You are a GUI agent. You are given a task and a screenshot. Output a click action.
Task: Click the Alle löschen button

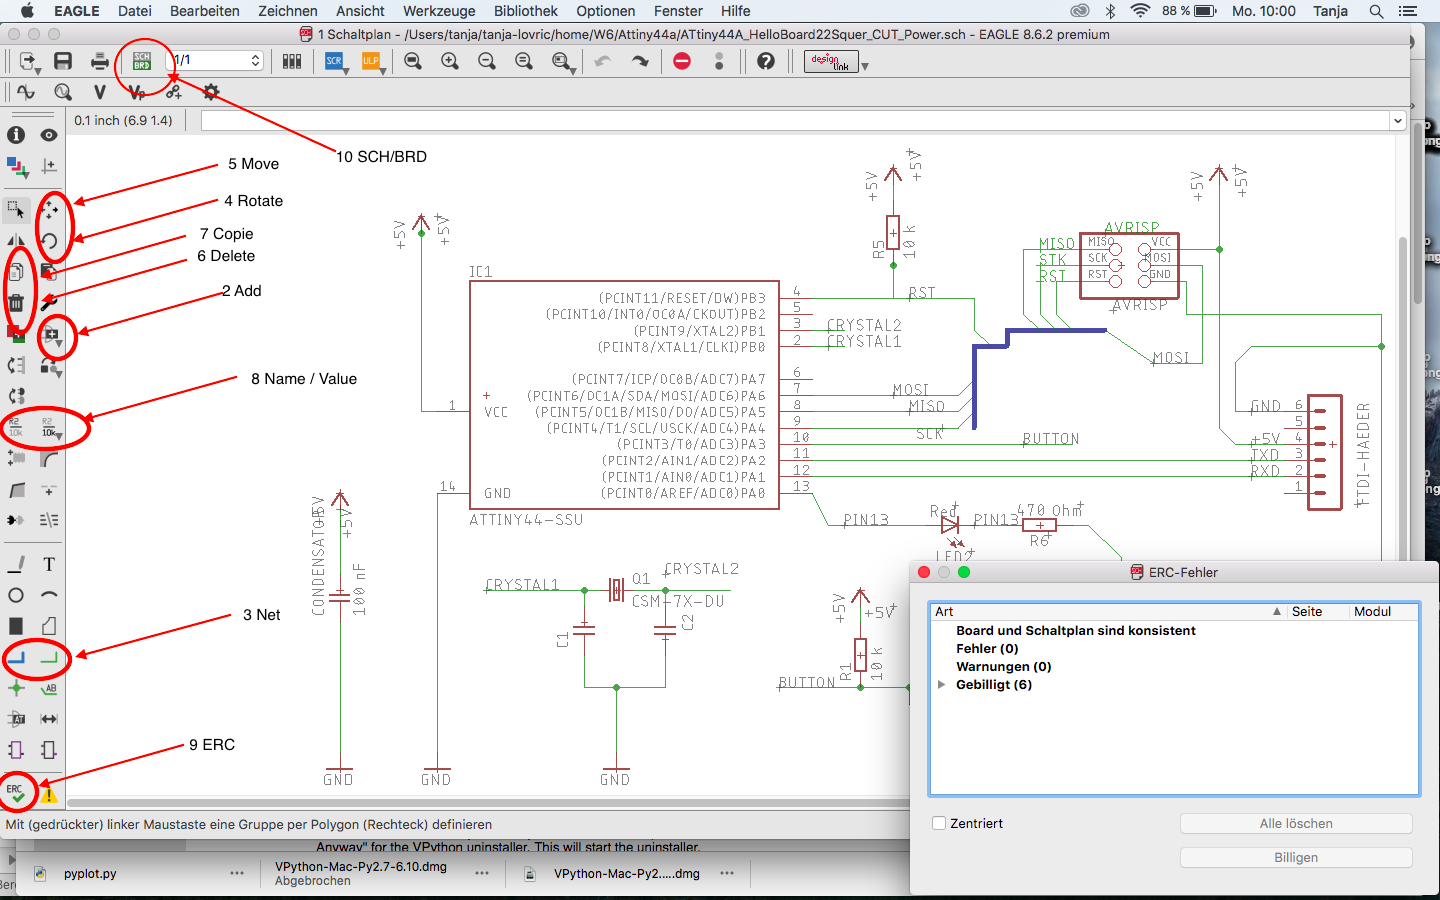click(x=1296, y=823)
